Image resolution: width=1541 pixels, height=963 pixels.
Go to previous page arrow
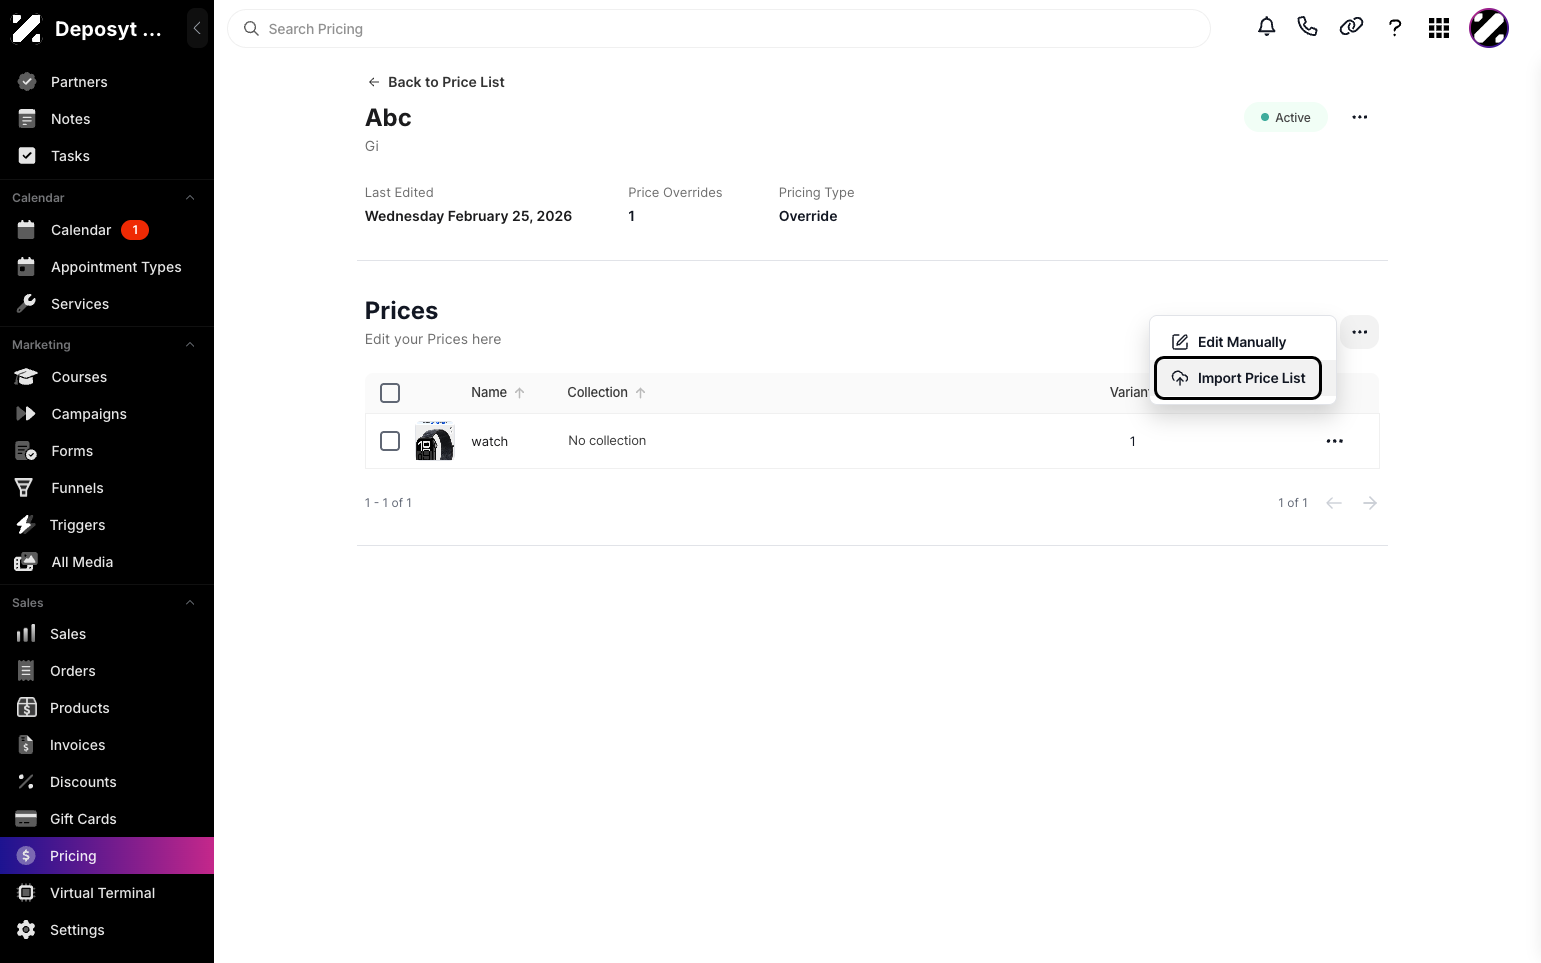point(1333,503)
